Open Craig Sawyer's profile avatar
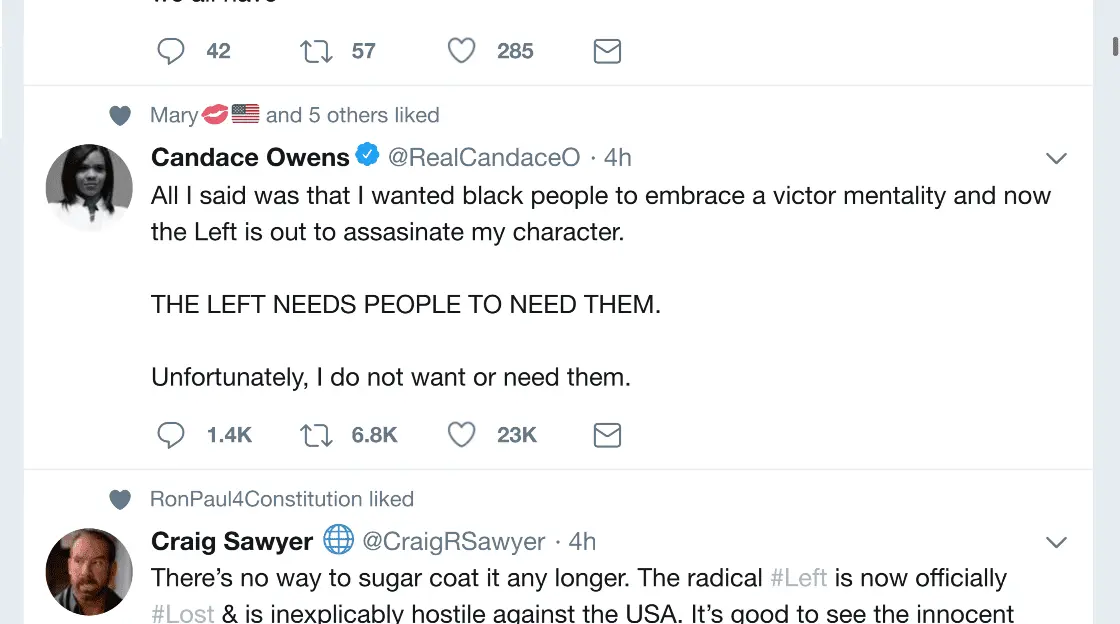This screenshot has width=1120, height=624. point(89,571)
